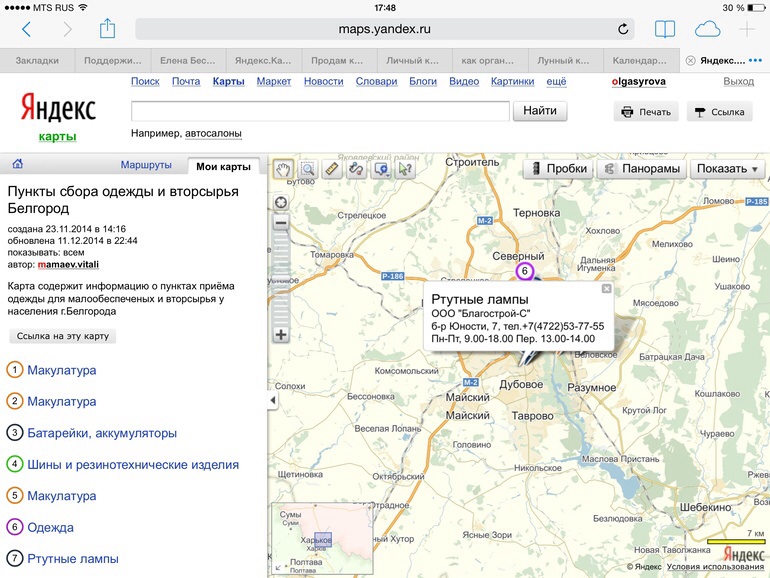This screenshot has height=578, width=770.
Task: Click the Печать print button
Action: pyautogui.click(x=646, y=112)
